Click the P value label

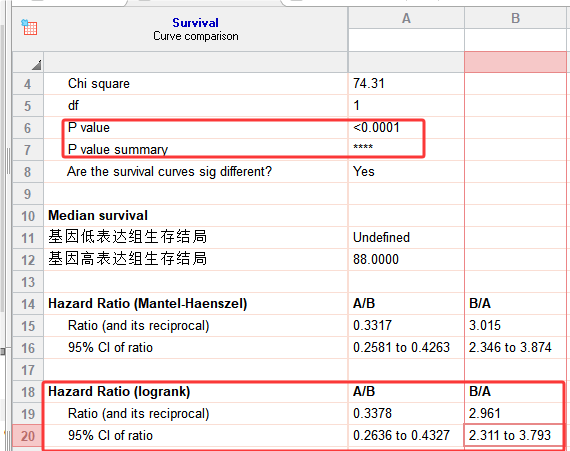pos(89,128)
